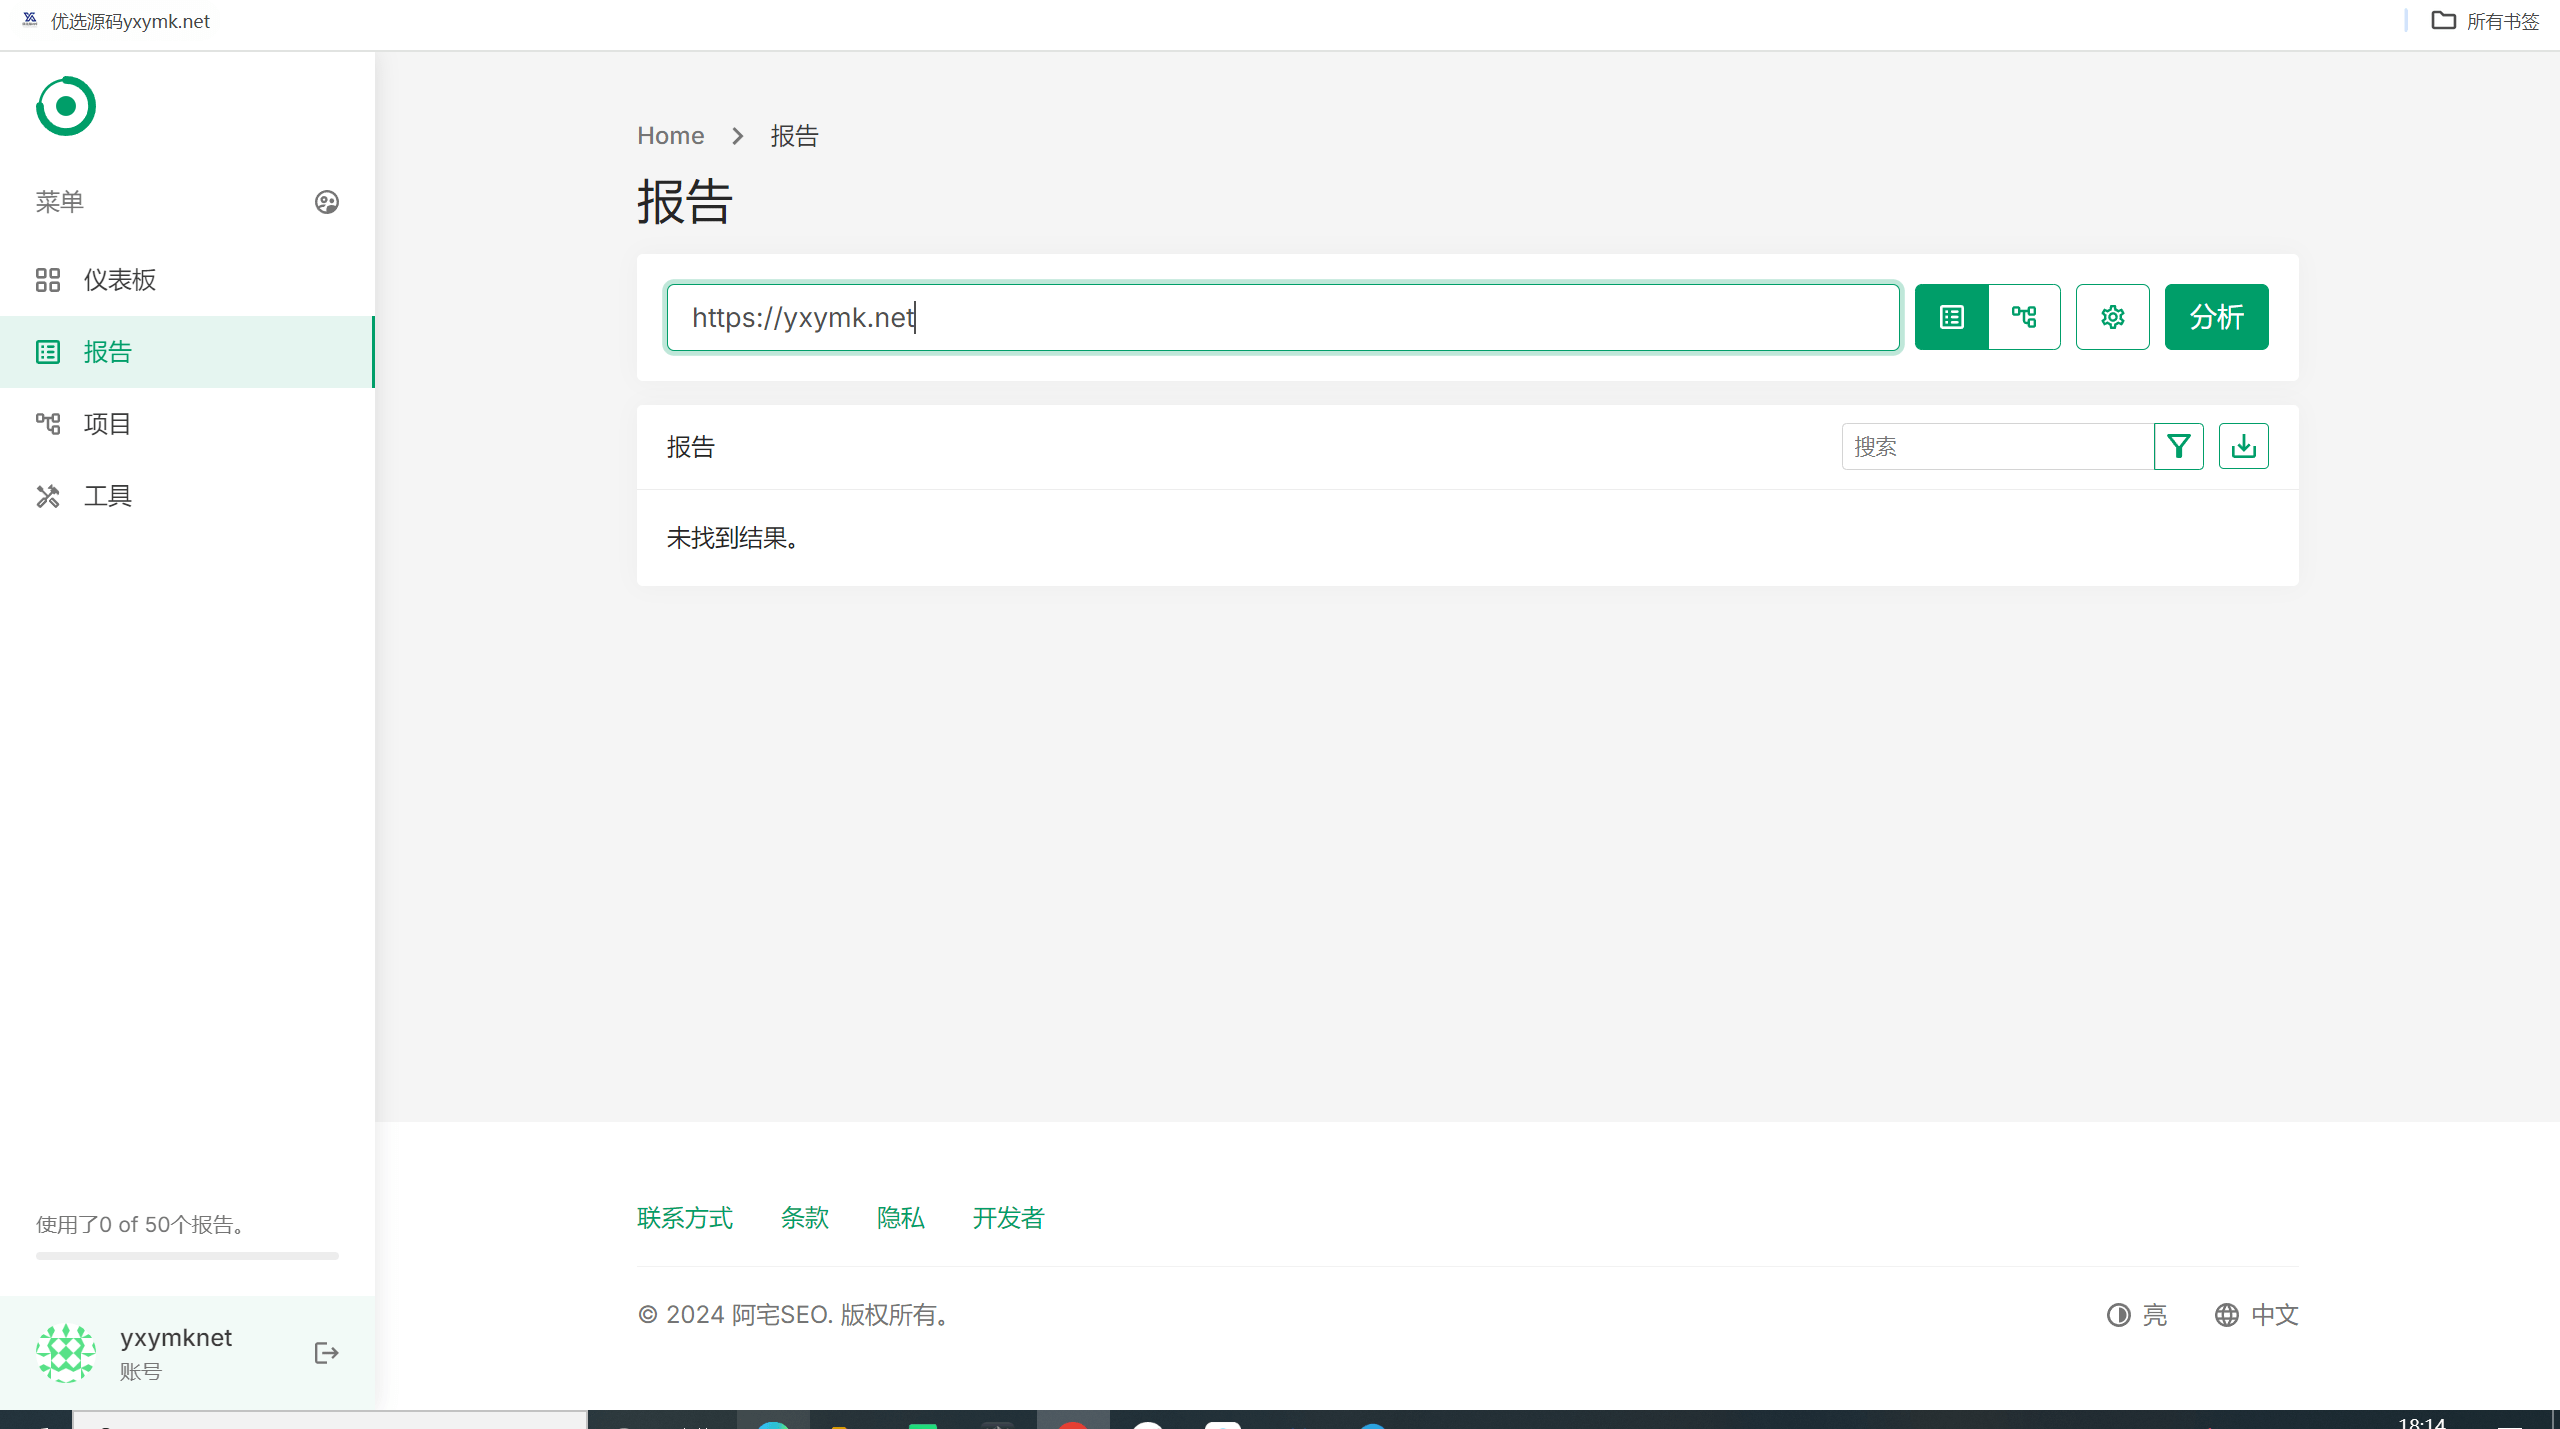Click the 分析 analyze button
The image size is (2560, 1429).
click(2217, 317)
